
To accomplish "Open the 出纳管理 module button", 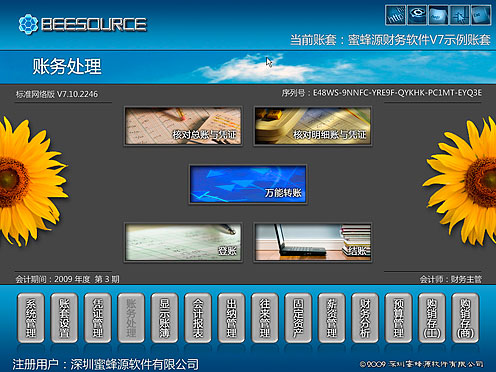I will (231, 318).
